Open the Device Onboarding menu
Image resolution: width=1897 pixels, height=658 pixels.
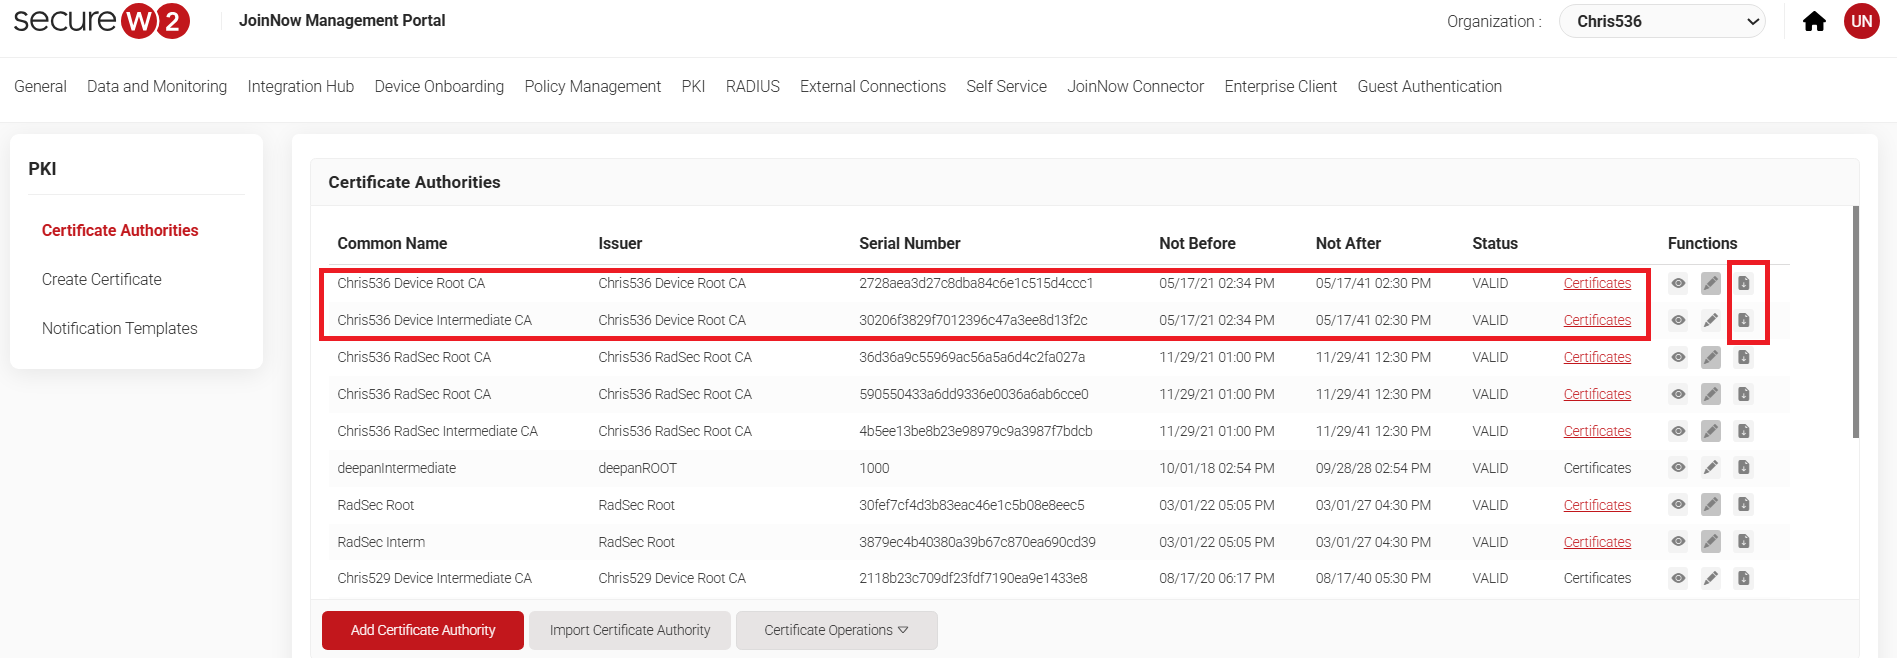point(439,87)
